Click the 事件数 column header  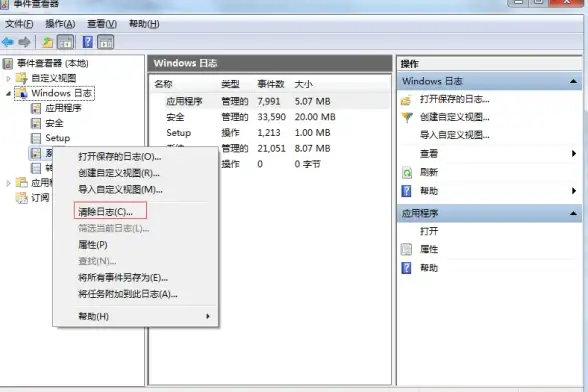(271, 84)
